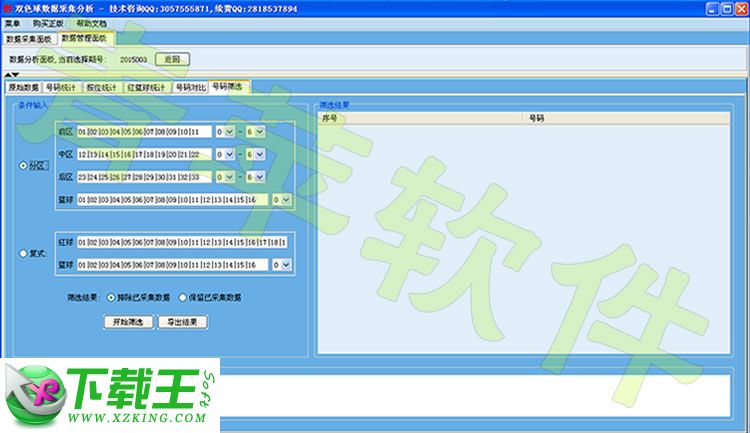This screenshot has width=750, height=433.
Task: Open the 号码统计 tab
Action: (x=61, y=88)
